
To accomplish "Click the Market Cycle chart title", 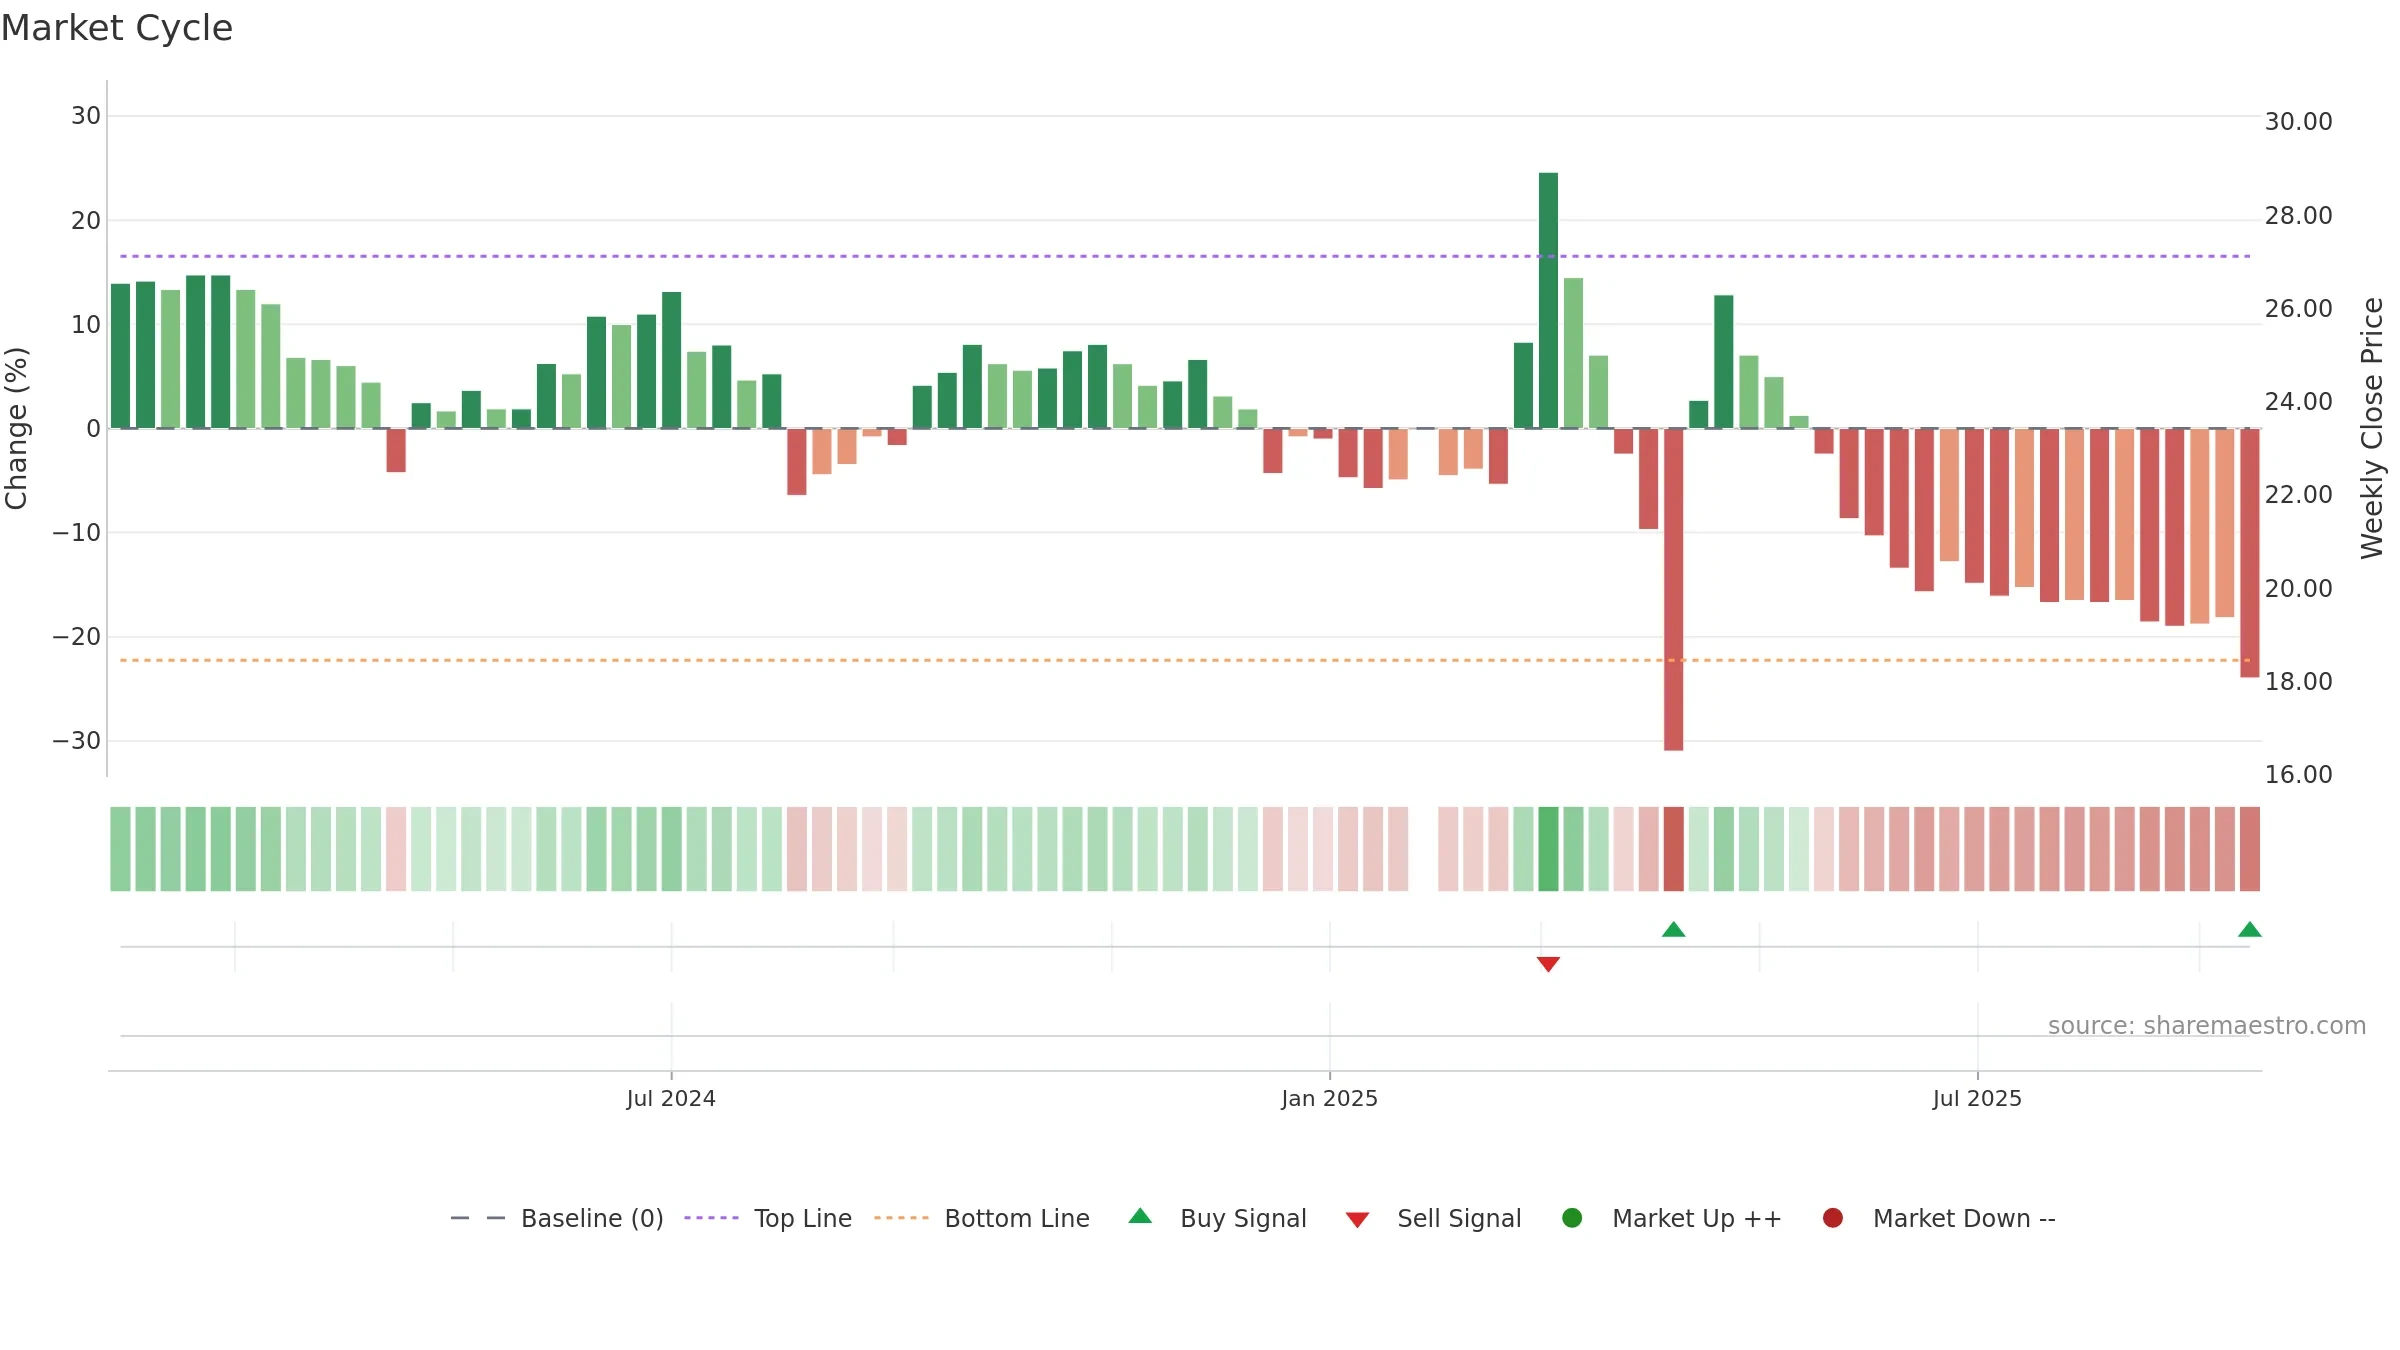I will [x=117, y=28].
